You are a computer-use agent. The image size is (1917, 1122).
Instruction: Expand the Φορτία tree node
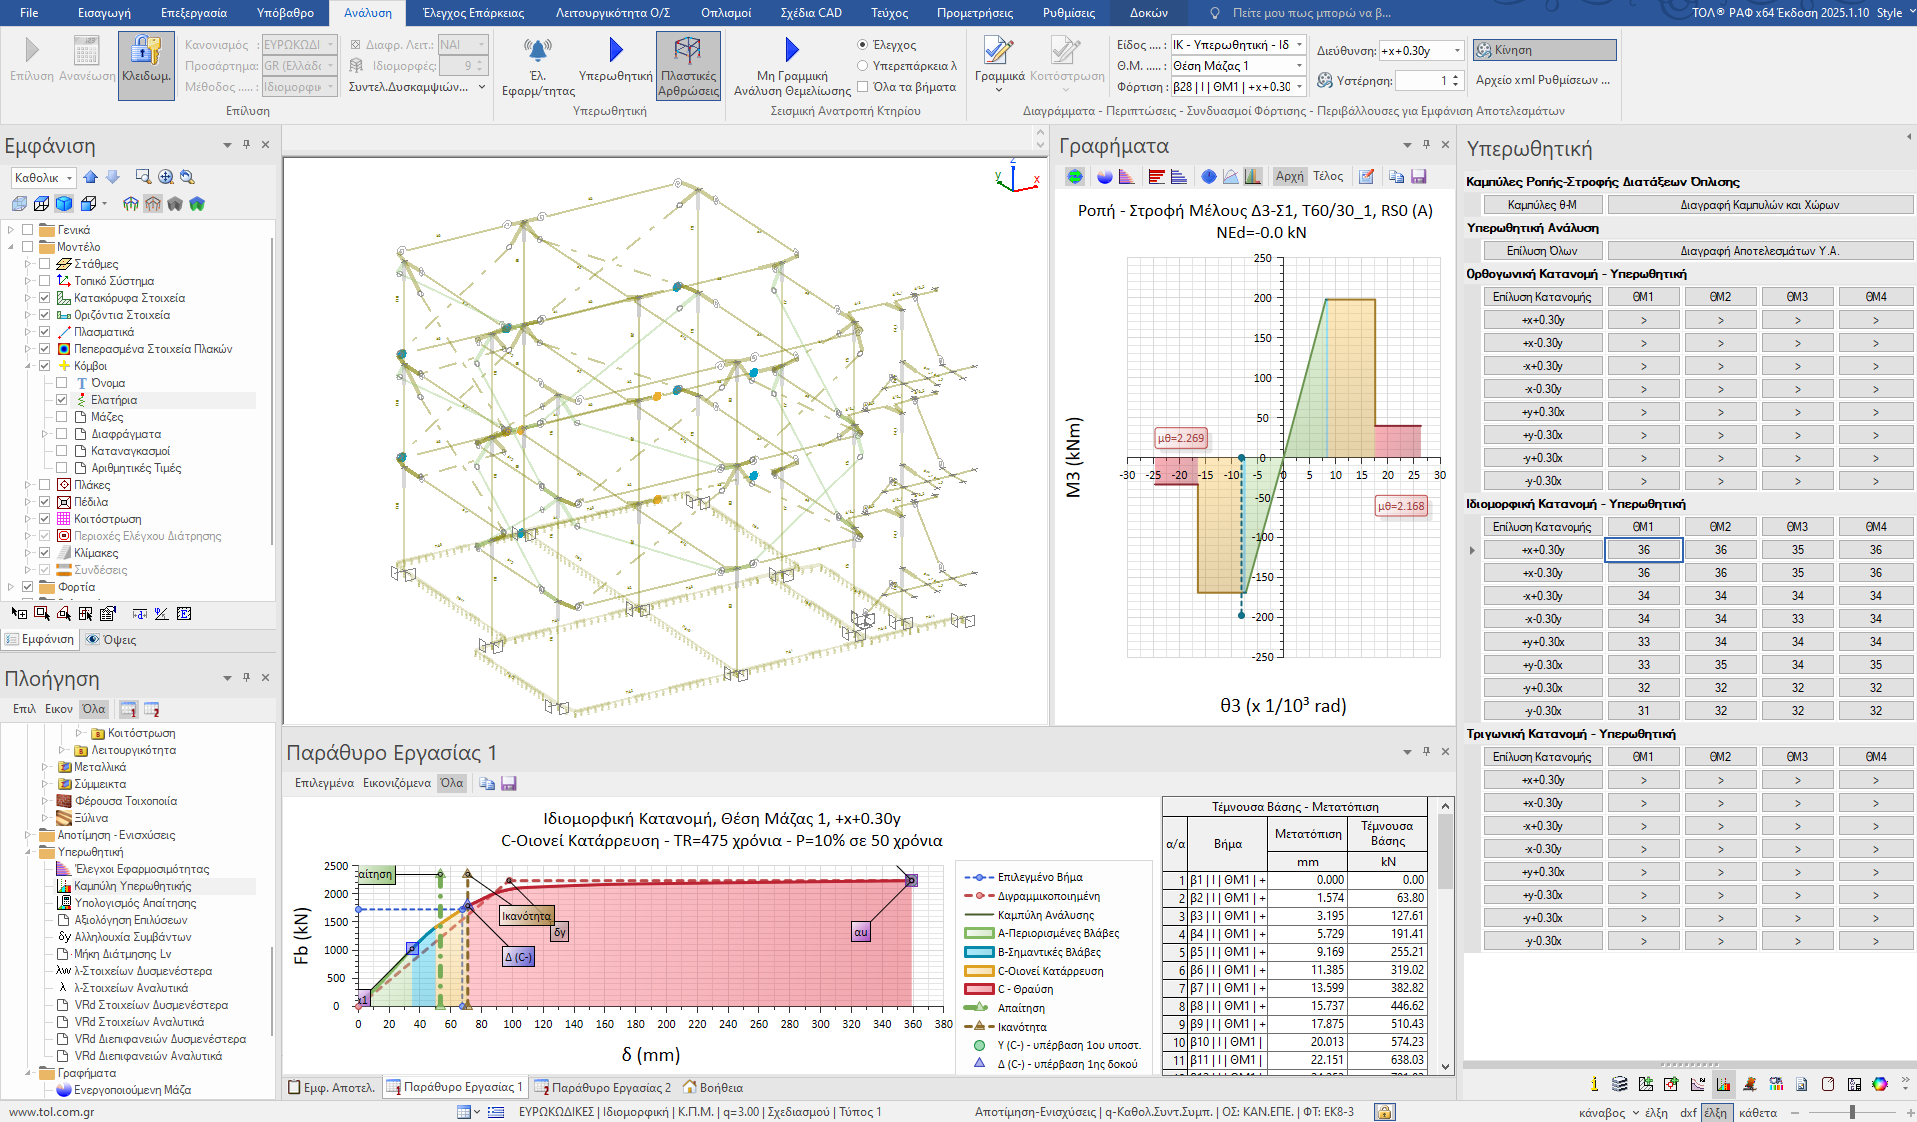pos(11,587)
